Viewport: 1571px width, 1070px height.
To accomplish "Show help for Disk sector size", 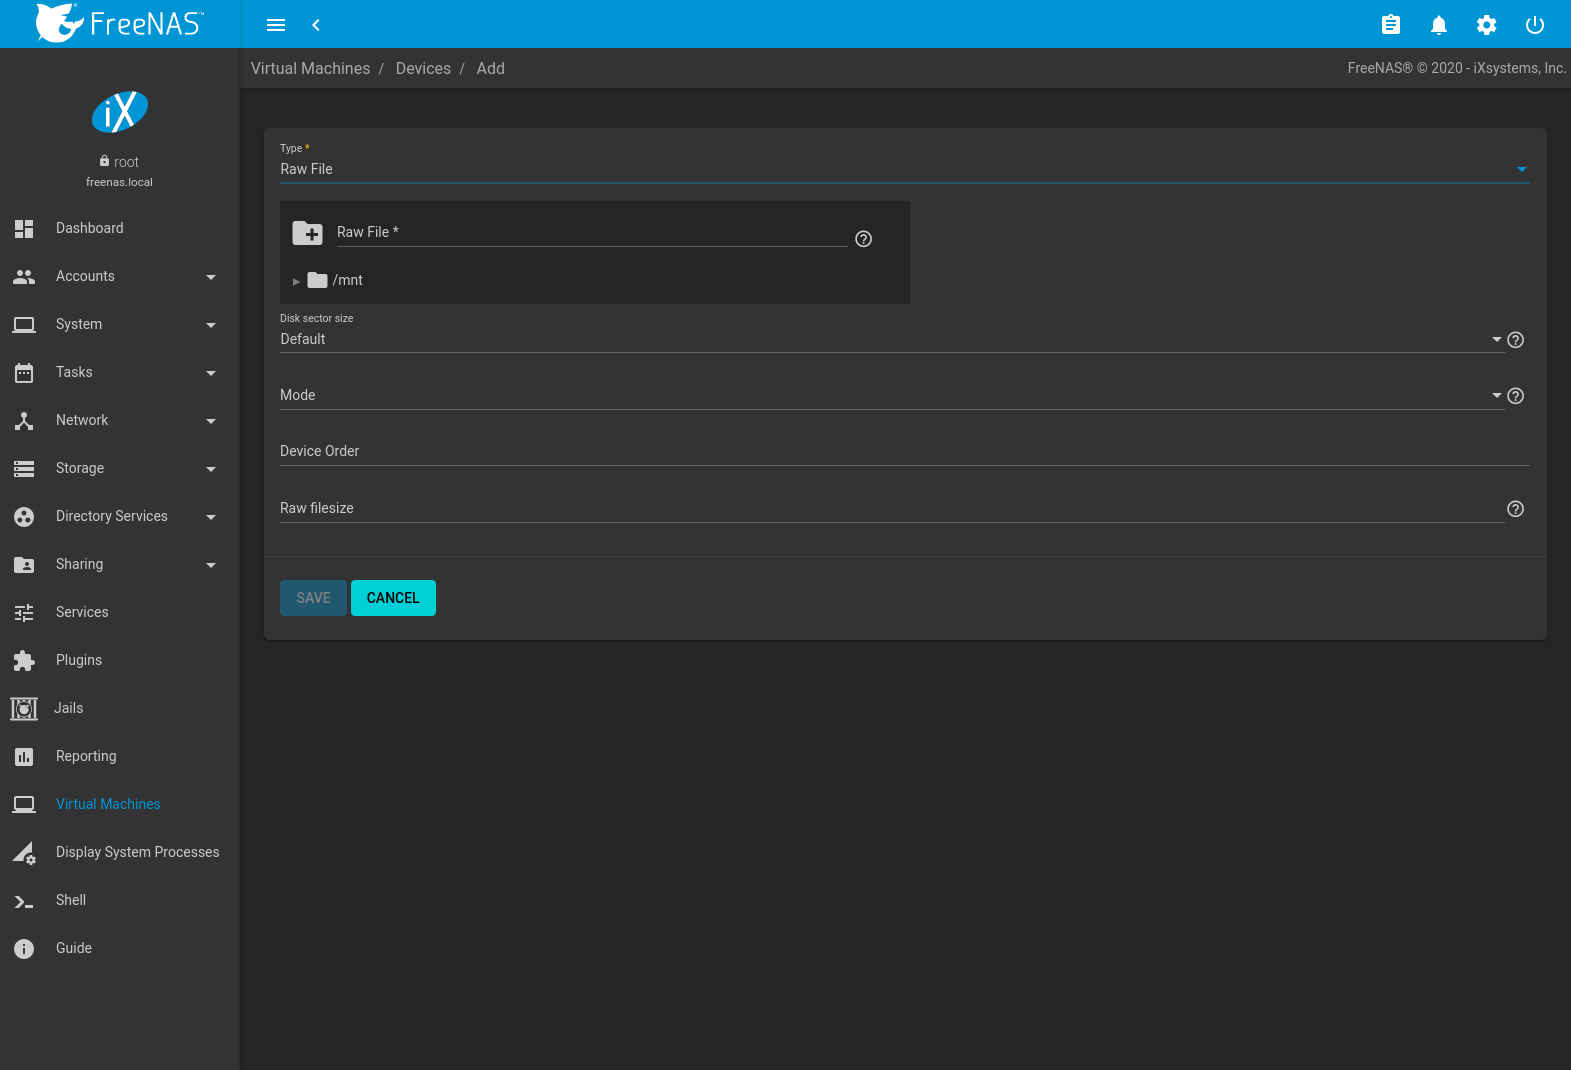I will tap(1515, 340).
